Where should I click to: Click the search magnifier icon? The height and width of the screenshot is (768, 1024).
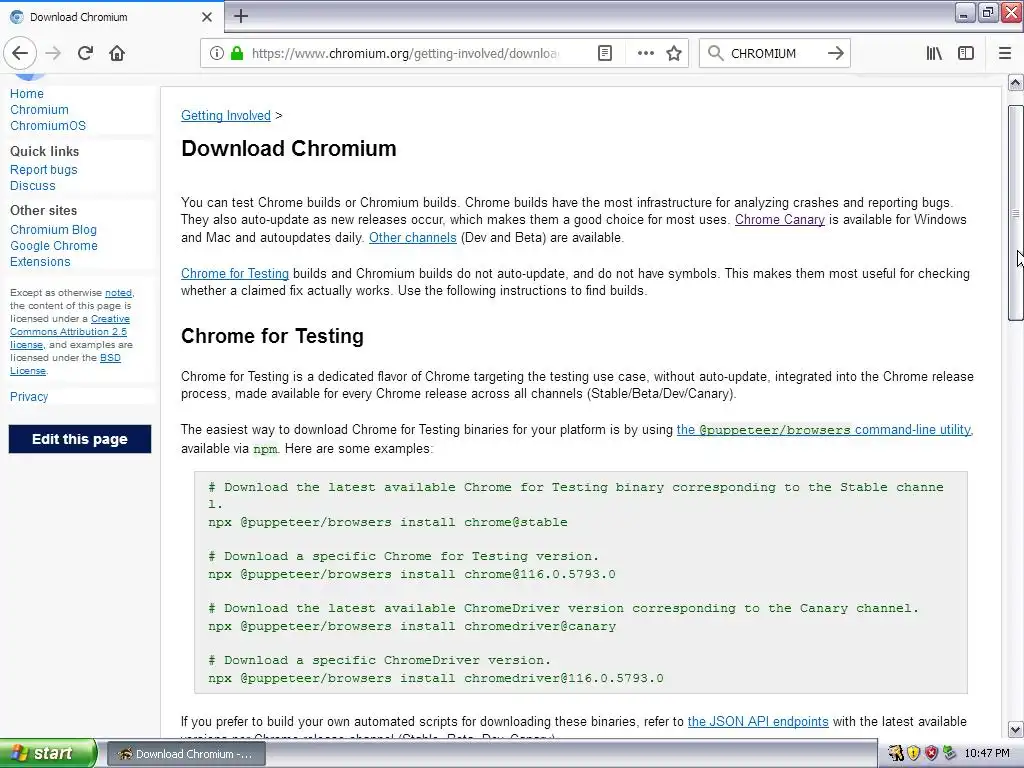tap(715, 53)
